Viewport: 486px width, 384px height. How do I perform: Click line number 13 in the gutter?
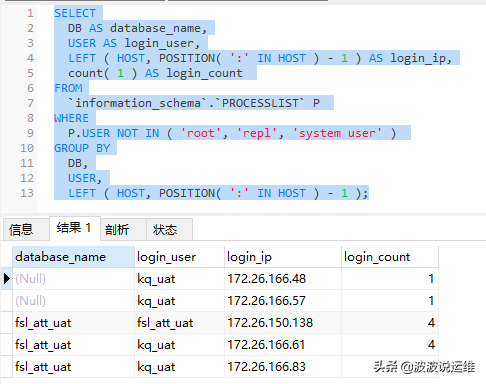27,193
